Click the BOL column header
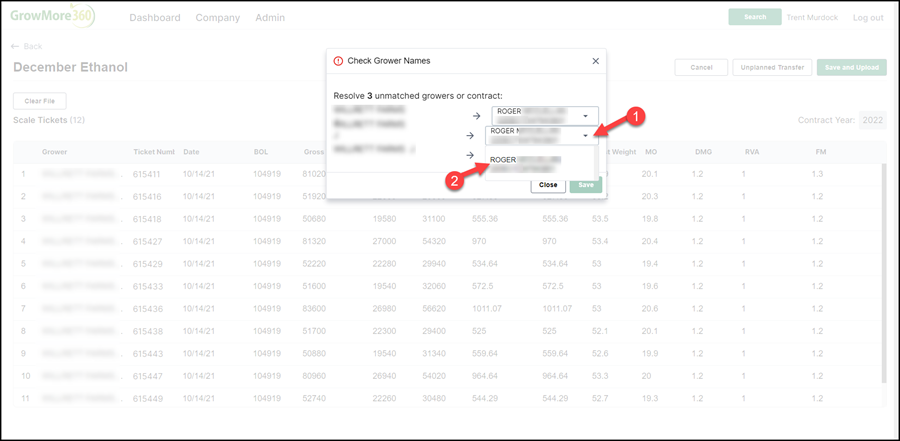This screenshot has width=900, height=441. (261, 152)
